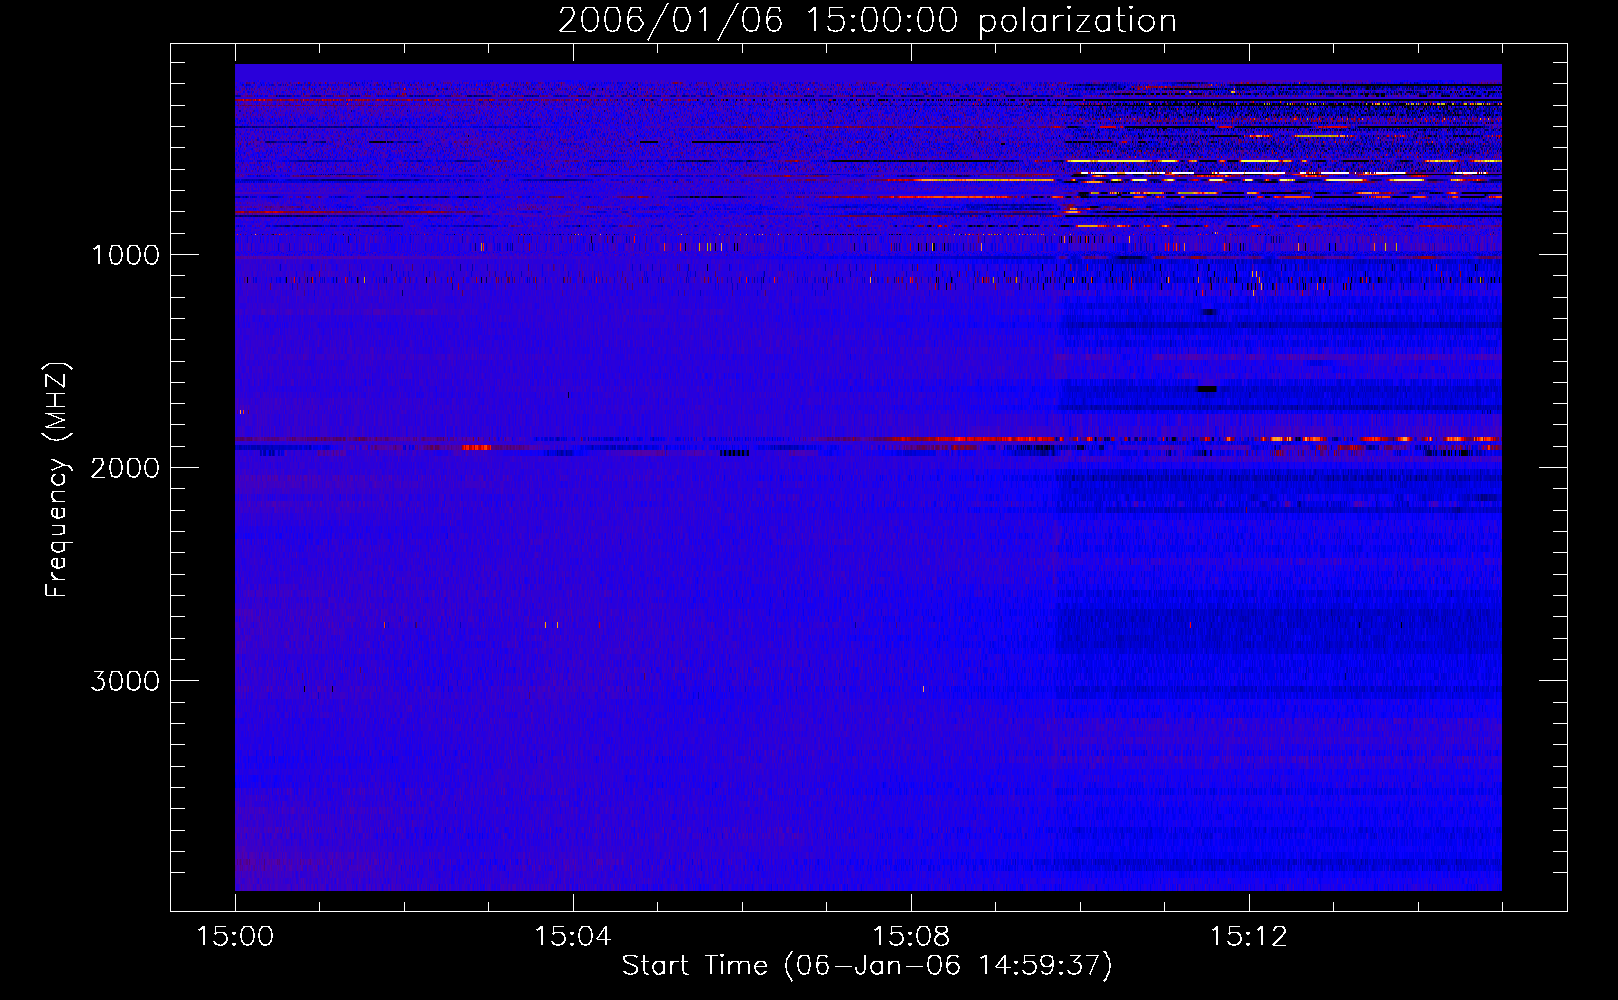This screenshot has width=1618, height=1000.
Task: Click the 15:04 time tick label
Action: click(573, 937)
